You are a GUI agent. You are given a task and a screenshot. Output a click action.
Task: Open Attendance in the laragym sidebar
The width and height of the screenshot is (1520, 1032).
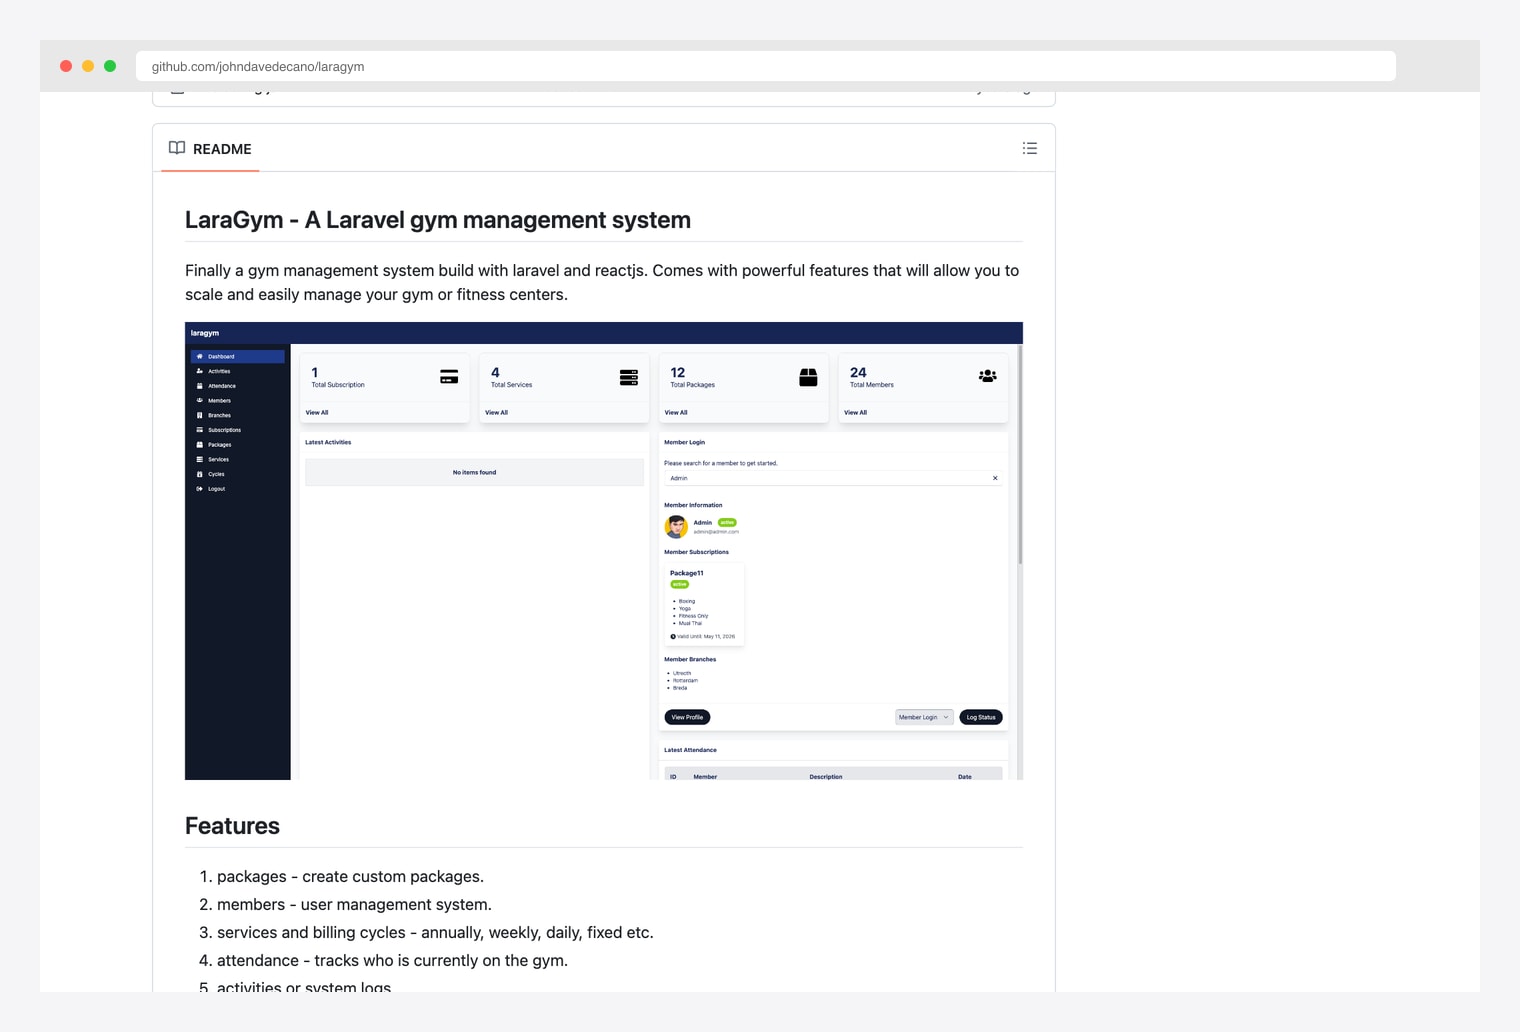point(222,386)
